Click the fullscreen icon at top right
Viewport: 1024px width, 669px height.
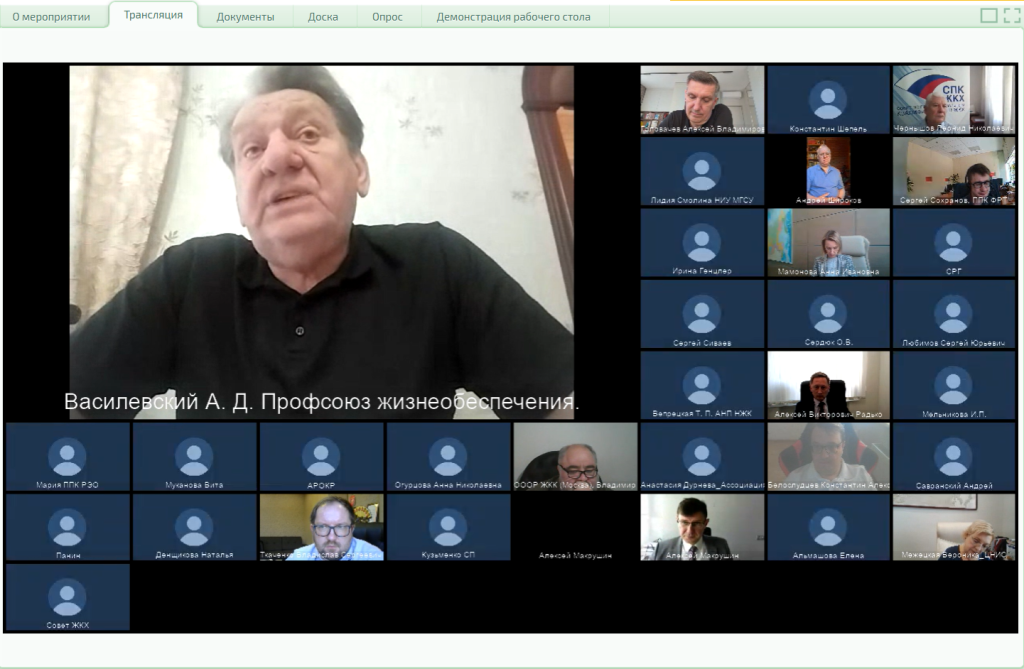coord(1011,15)
